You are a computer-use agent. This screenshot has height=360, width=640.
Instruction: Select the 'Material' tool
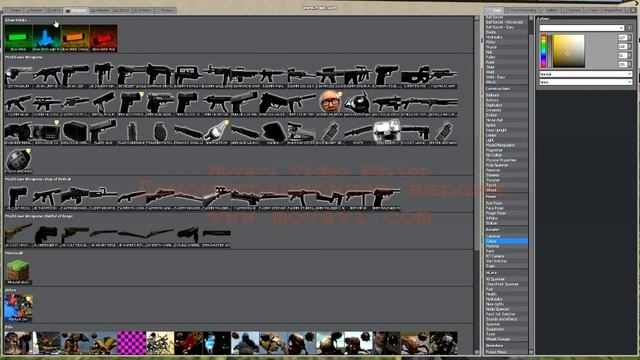(x=506, y=246)
